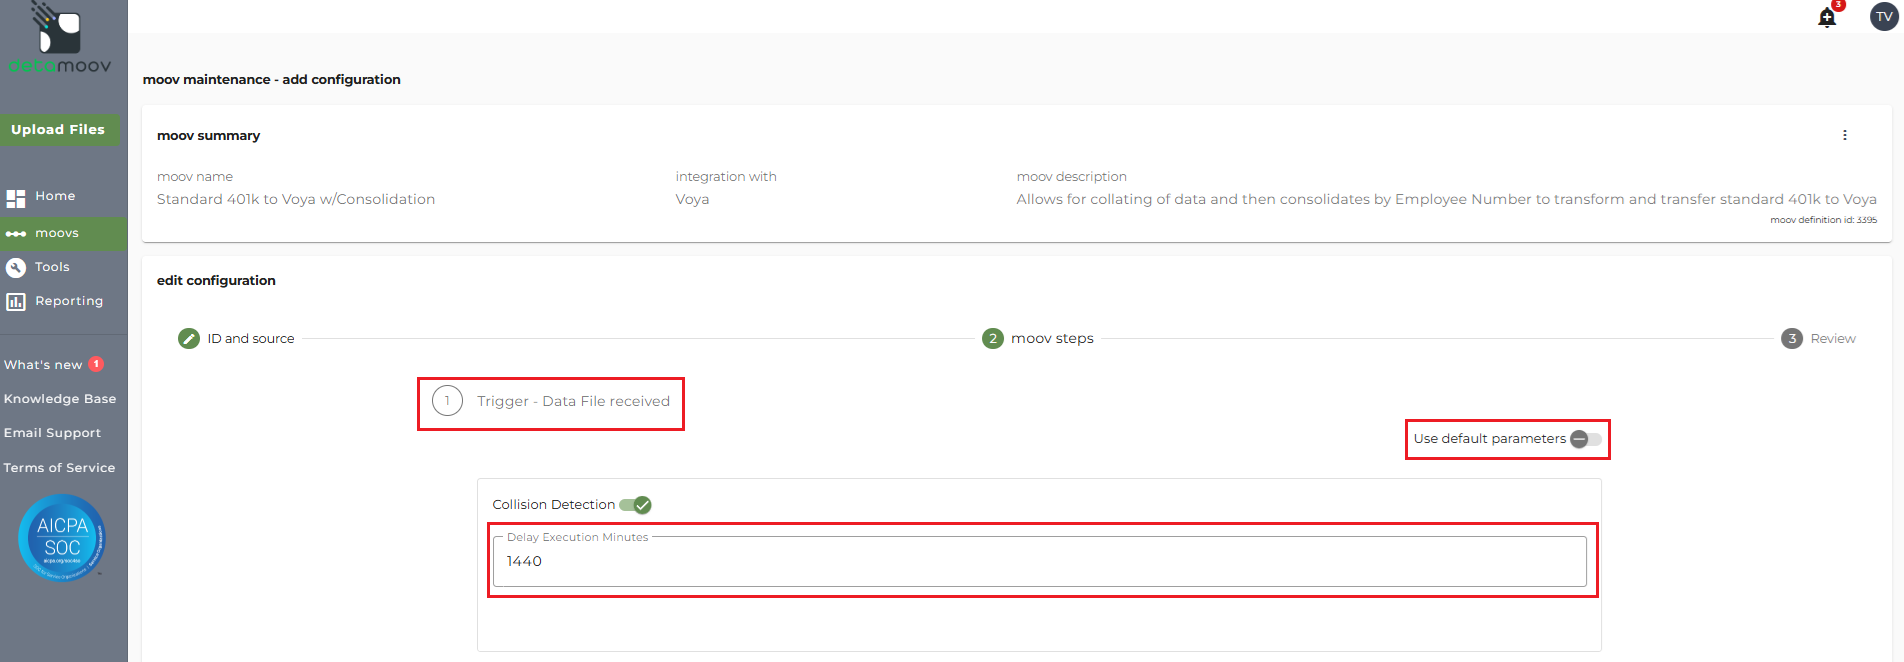
Task: Go to the moov steps stage
Action: click(1038, 339)
